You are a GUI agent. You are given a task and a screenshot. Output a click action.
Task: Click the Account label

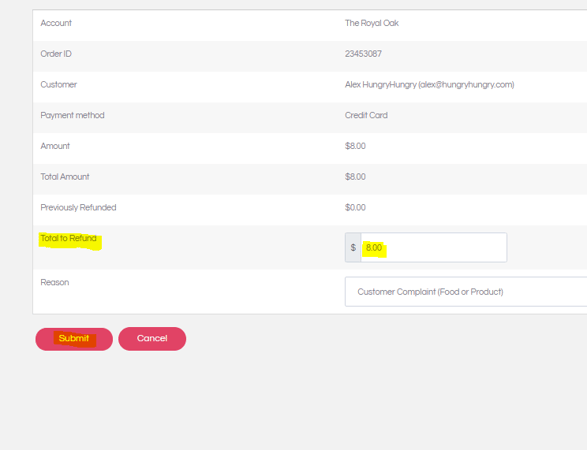tap(56, 23)
